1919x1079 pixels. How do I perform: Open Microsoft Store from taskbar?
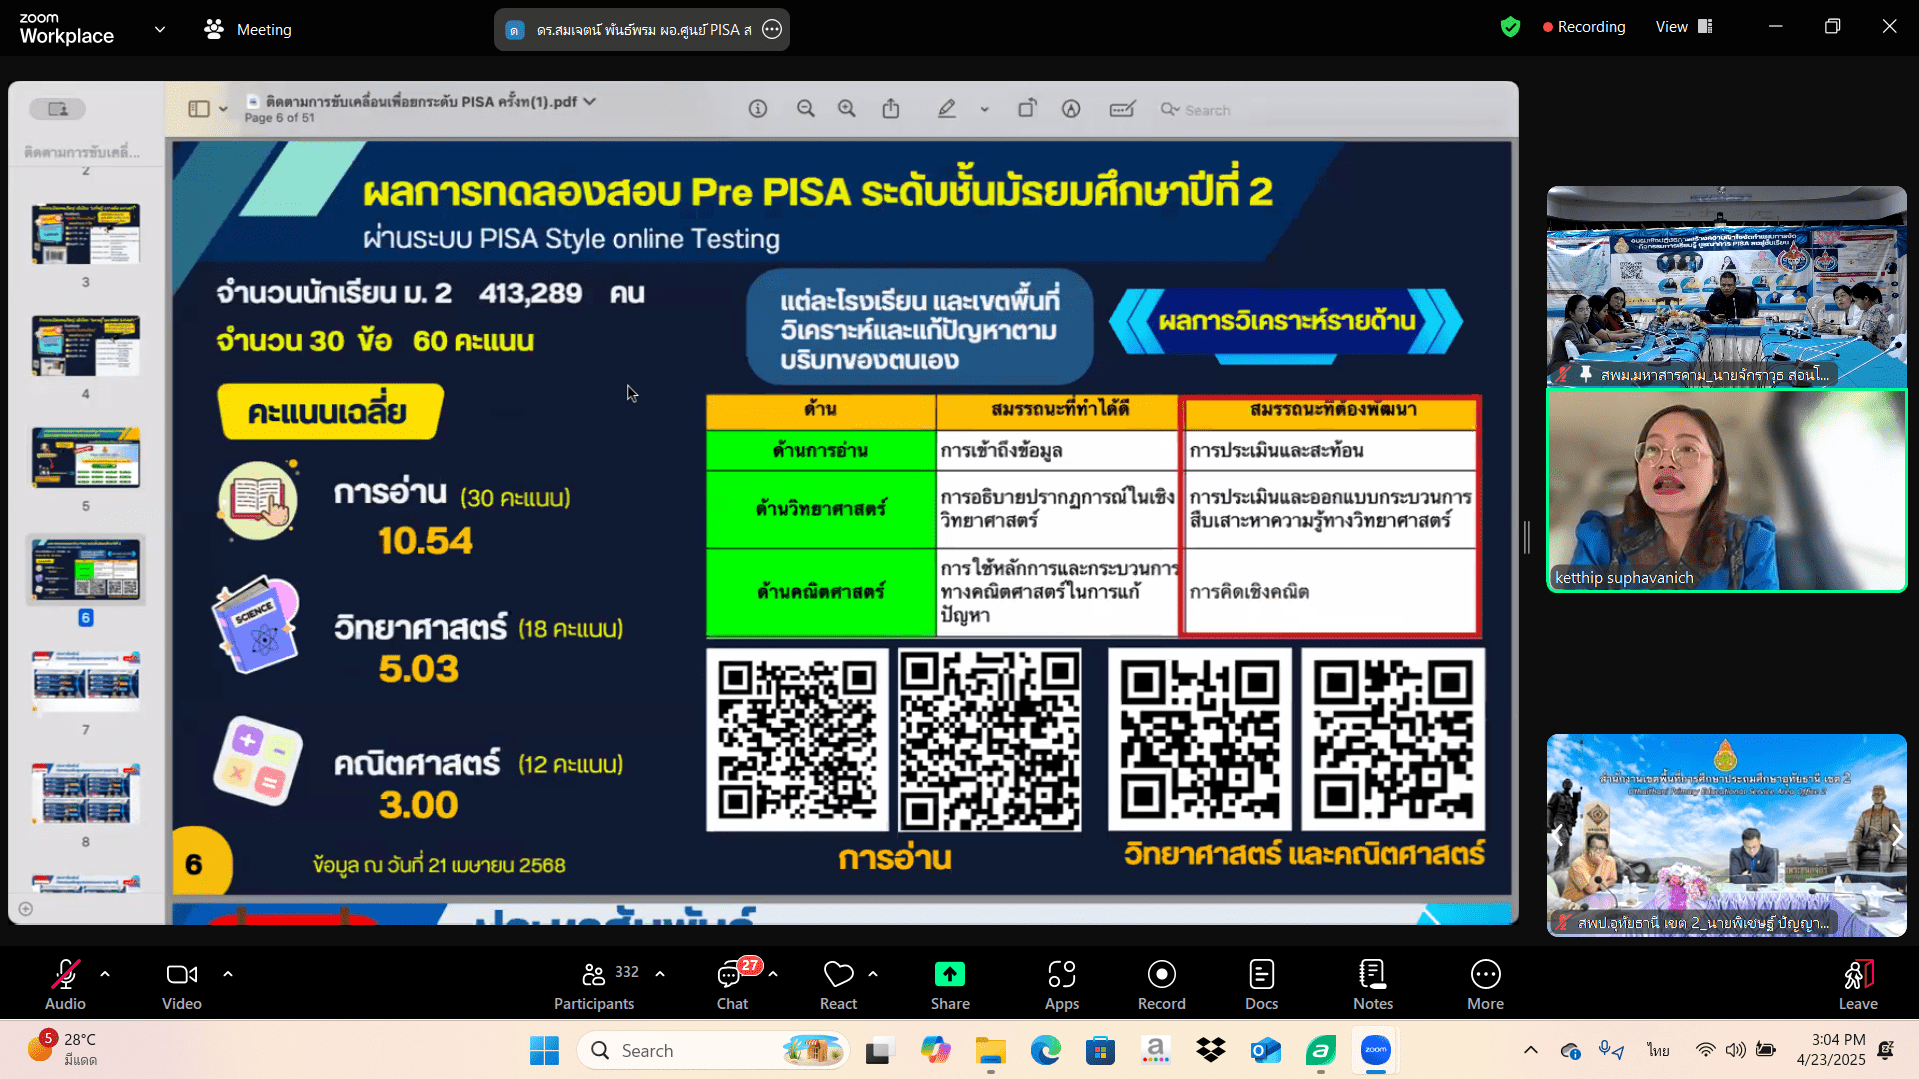[1101, 1050]
